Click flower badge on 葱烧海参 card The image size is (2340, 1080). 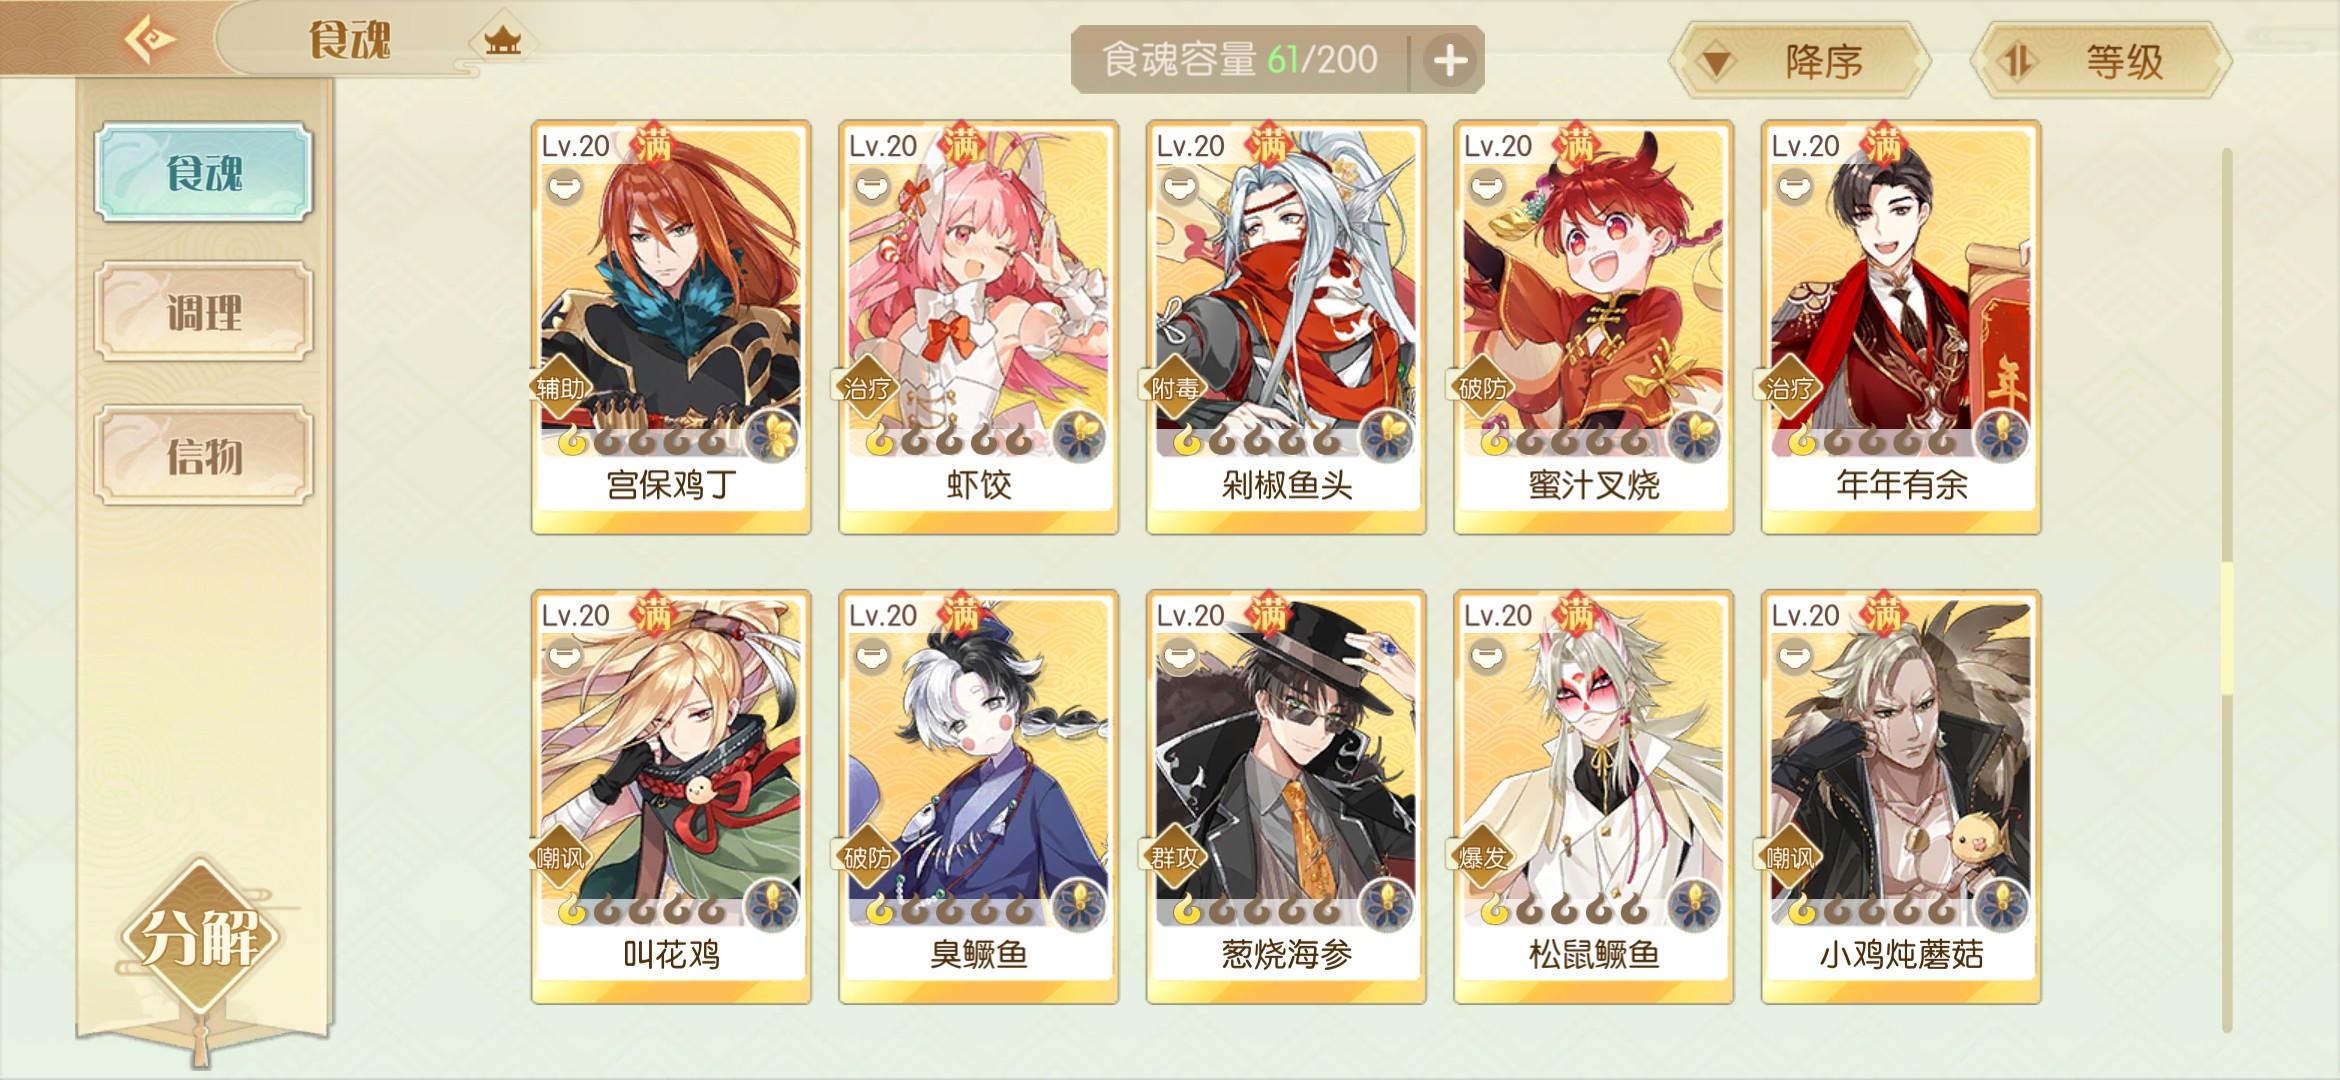pyautogui.click(x=1387, y=904)
